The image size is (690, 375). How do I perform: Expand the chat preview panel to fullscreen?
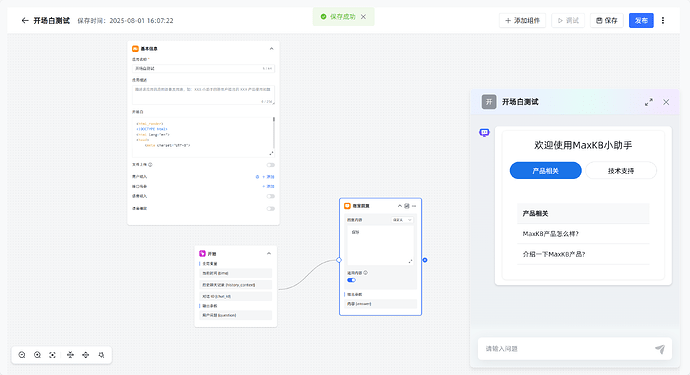click(649, 102)
